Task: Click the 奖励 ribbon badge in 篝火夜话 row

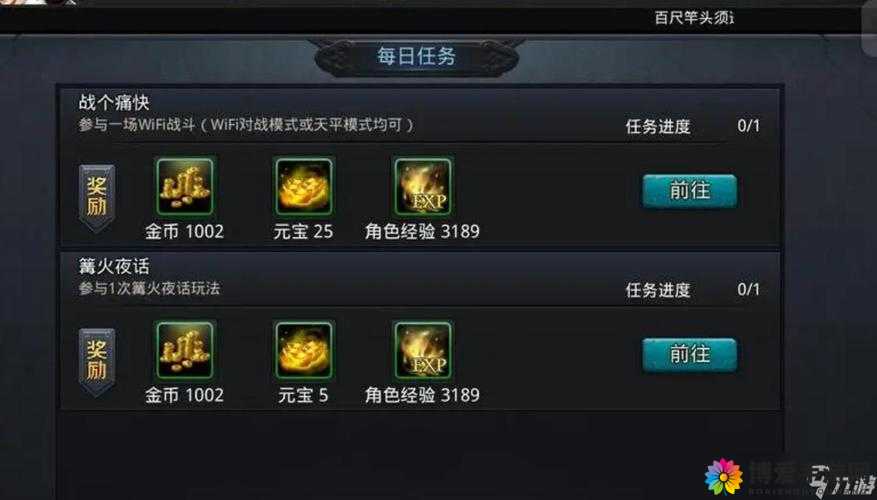Action: click(x=97, y=362)
